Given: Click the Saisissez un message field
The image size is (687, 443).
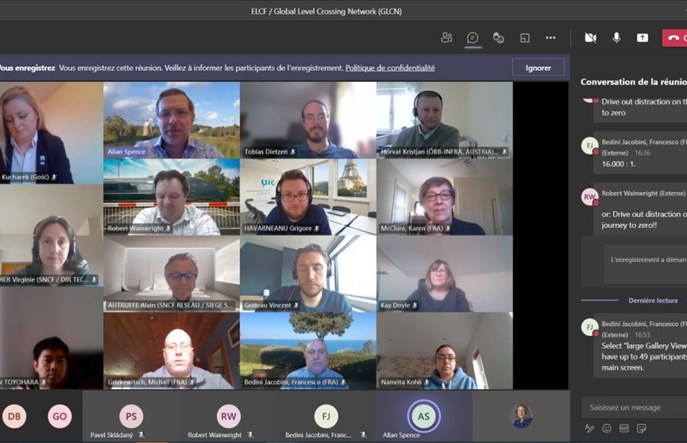Looking at the screenshot, I should pyautogui.click(x=630, y=407).
